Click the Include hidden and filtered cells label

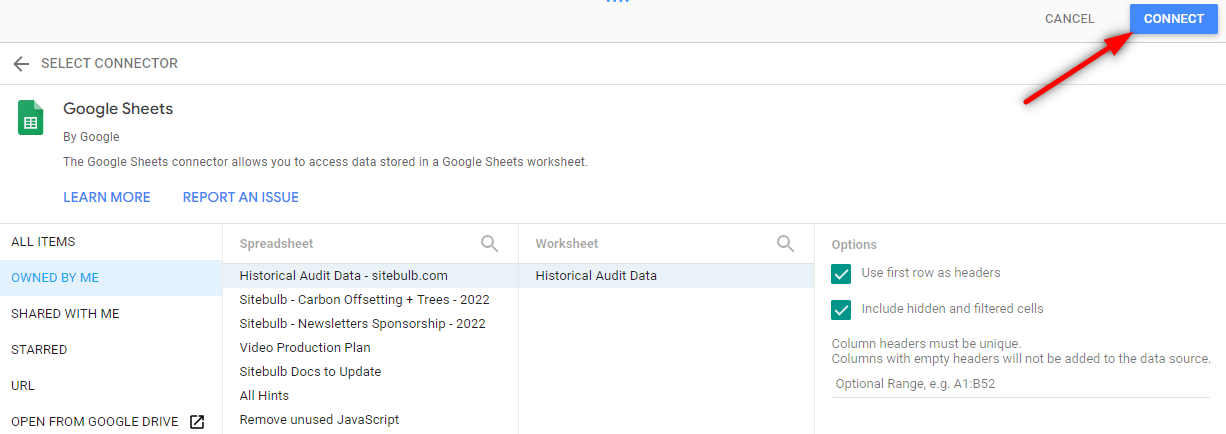[x=952, y=309]
